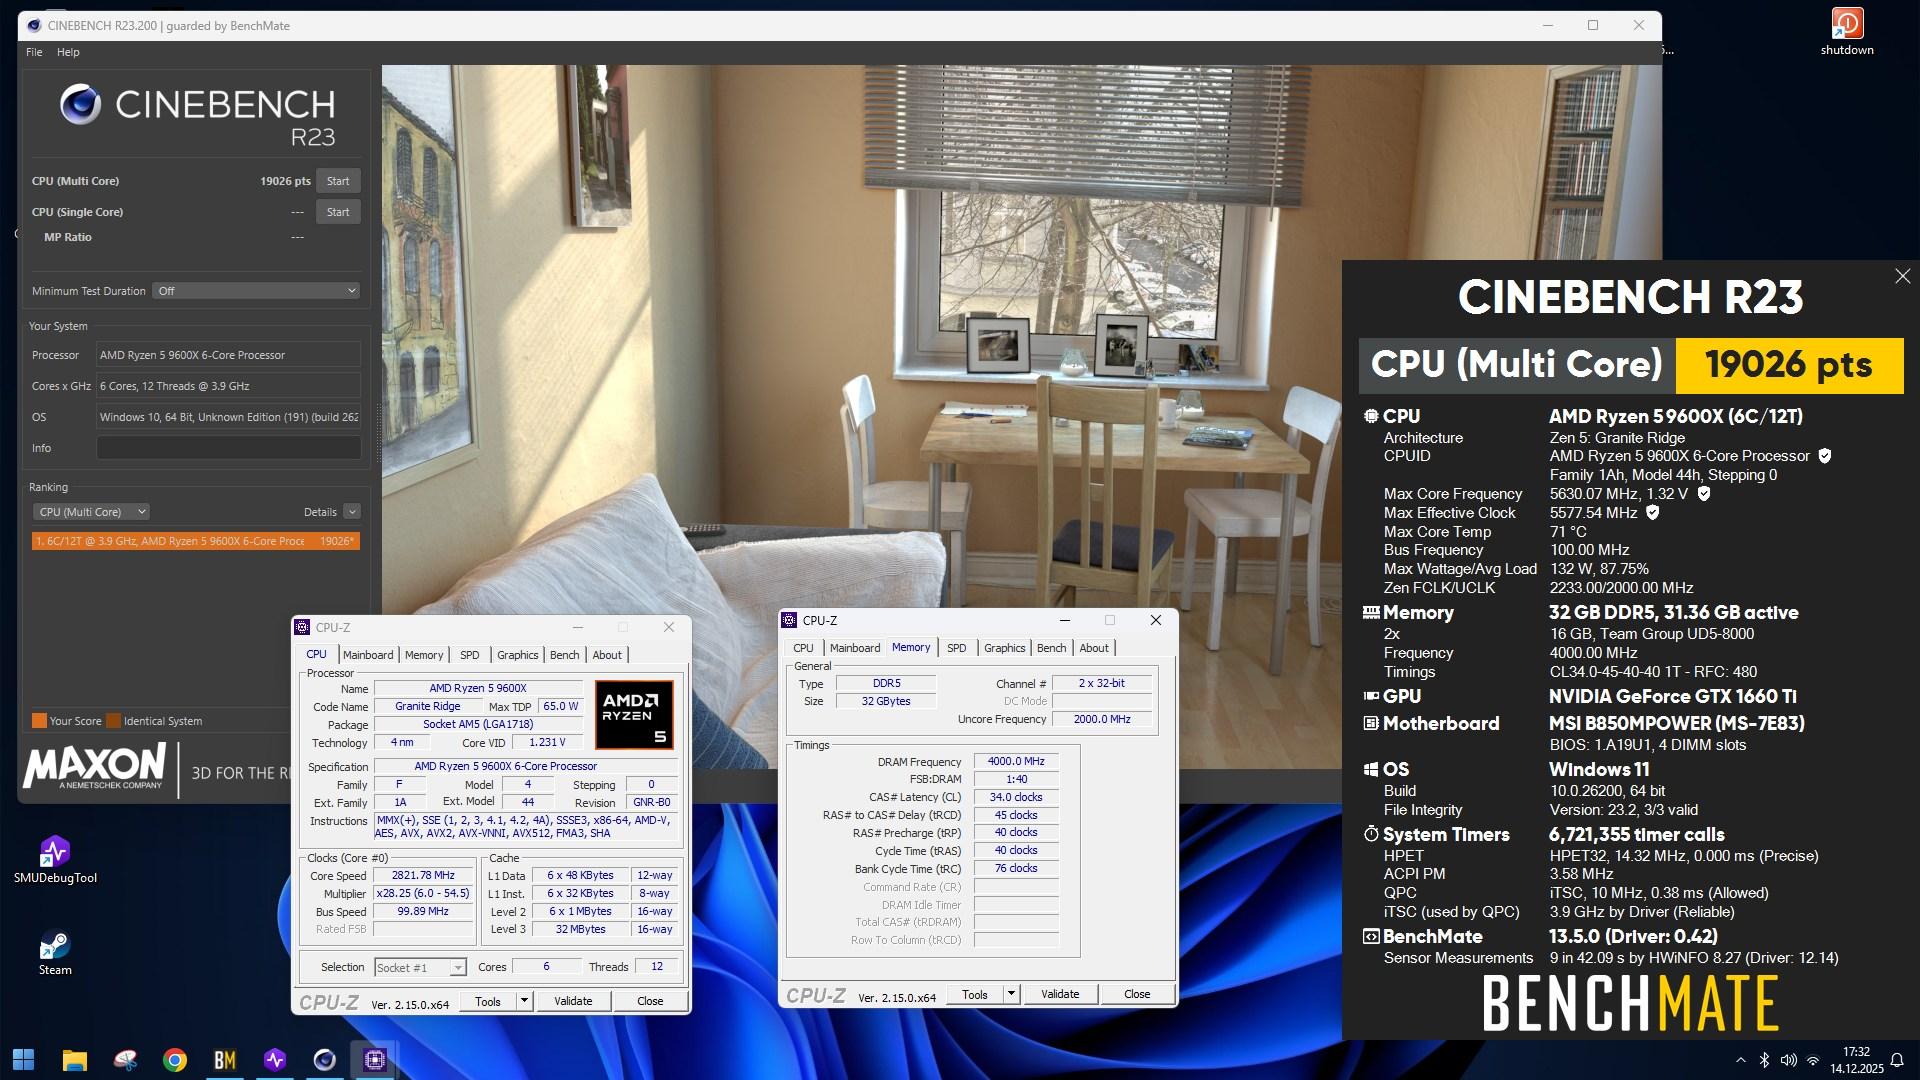The image size is (1920, 1080).
Task: Click Cinebench icon in taskbar
Action: pos(325,1060)
